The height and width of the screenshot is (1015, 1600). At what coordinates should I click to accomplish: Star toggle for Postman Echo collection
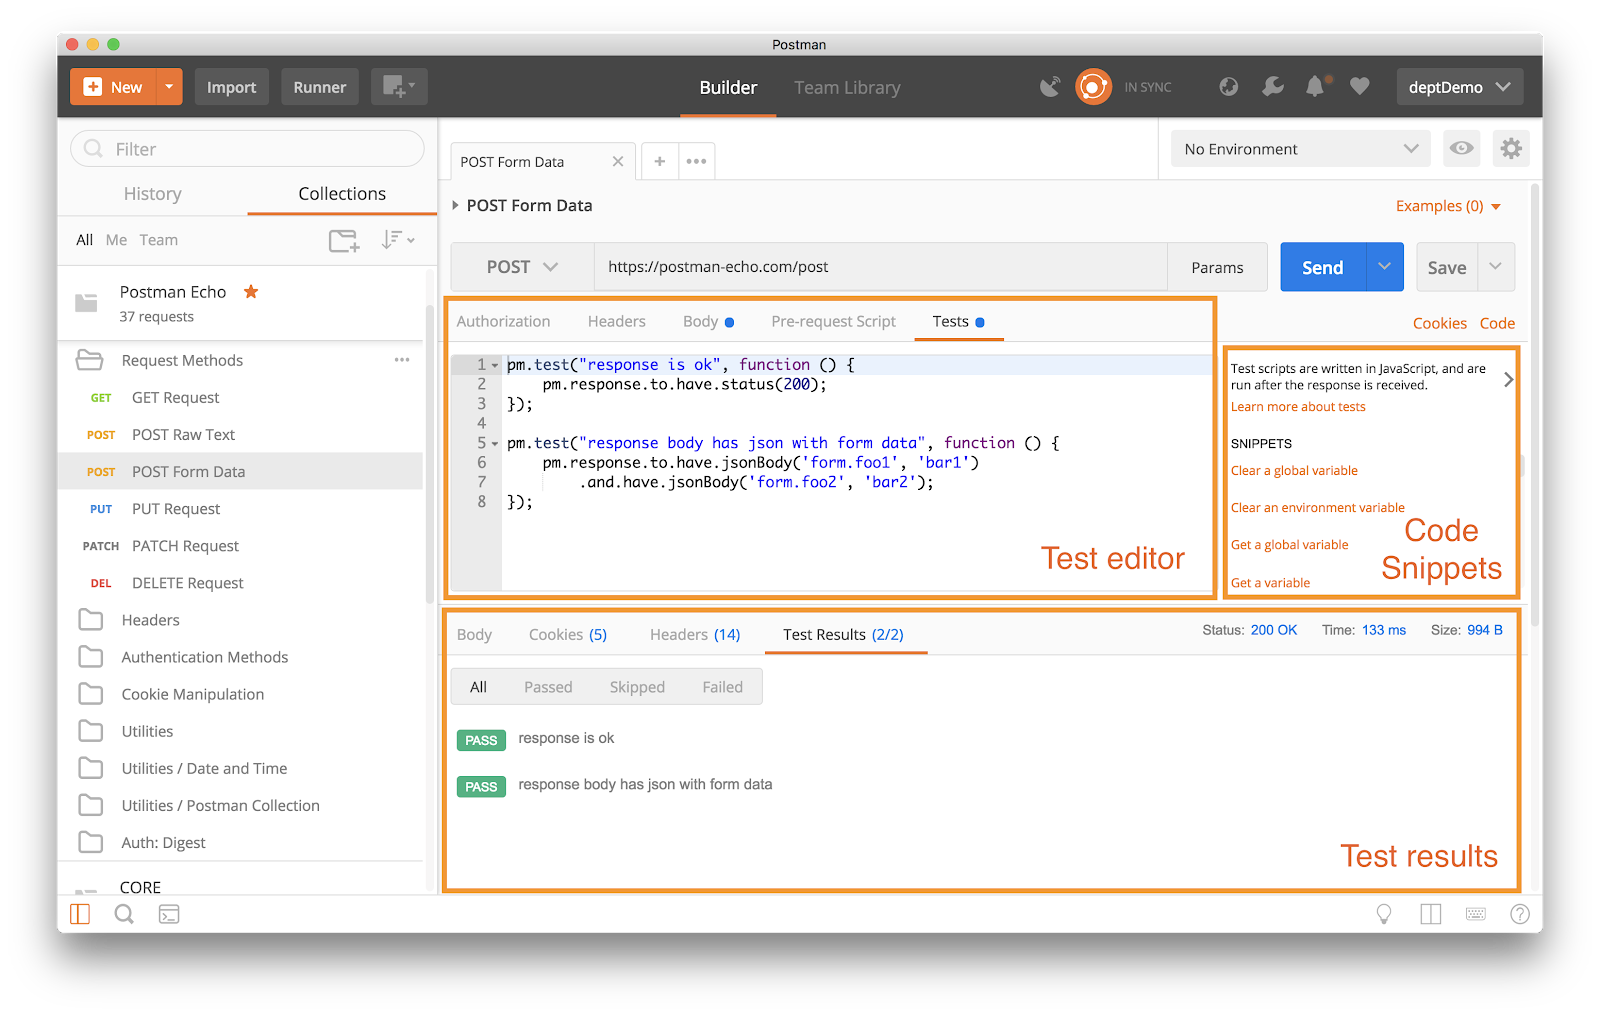(251, 292)
